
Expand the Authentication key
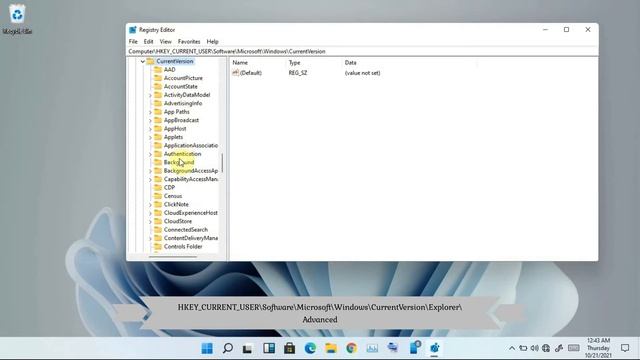pyautogui.click(x=150, y=154)
